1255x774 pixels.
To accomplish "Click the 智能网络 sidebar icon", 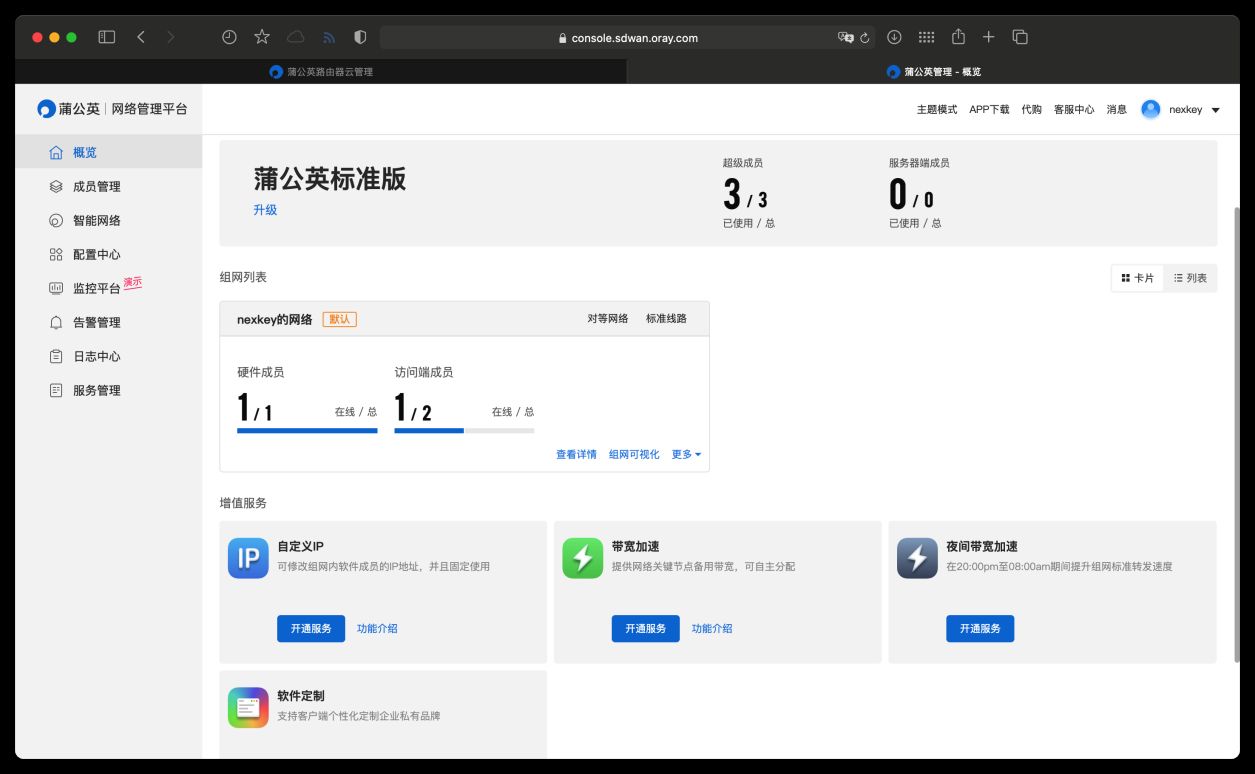I will tap(56, 221).
